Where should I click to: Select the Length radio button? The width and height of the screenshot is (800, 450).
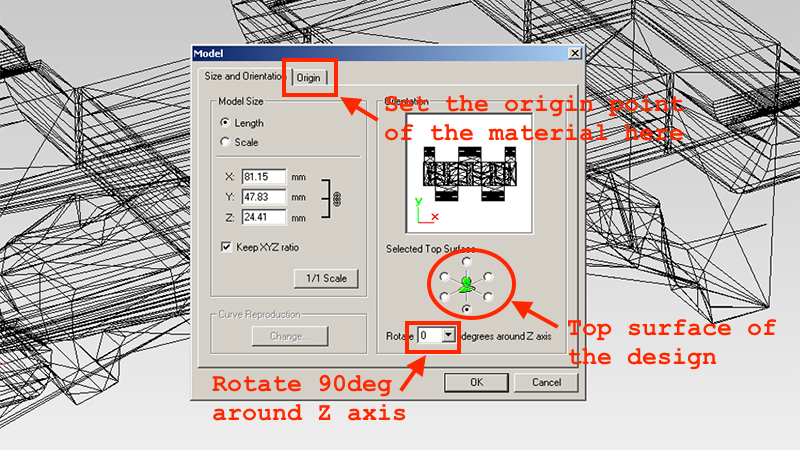coord(225,122)
